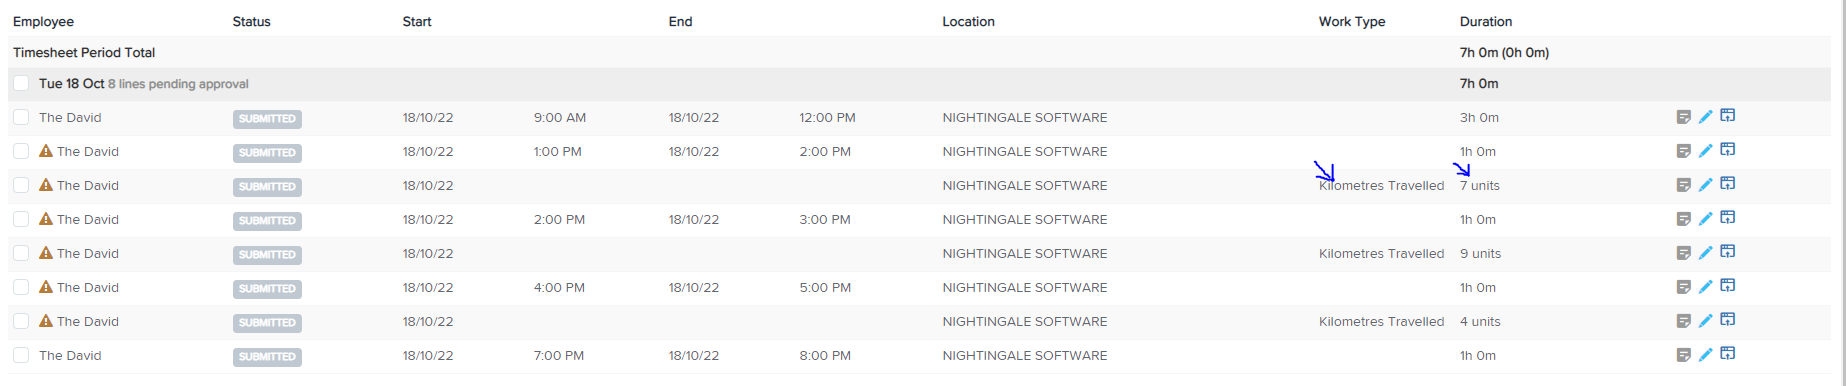This screenshot has width=1846, height=386.
Task: Select the checkbox for the 9:00 AM line
Action: [21, 117]
